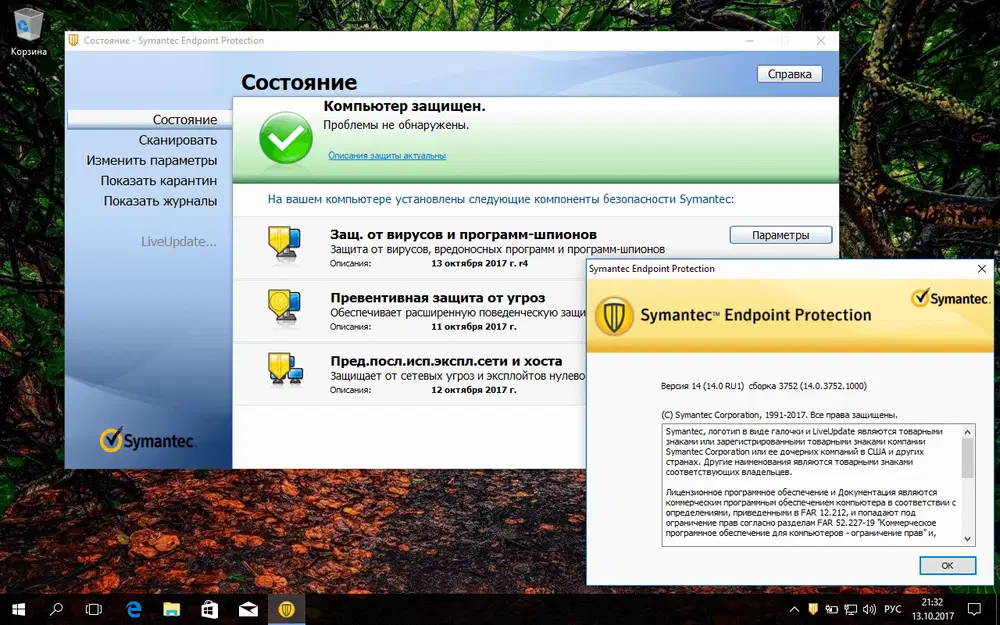This screenshot has width=1000, height=625.
Task: Click the РУС language indicator
Action: pyautogui.click(x=895, y=608)
